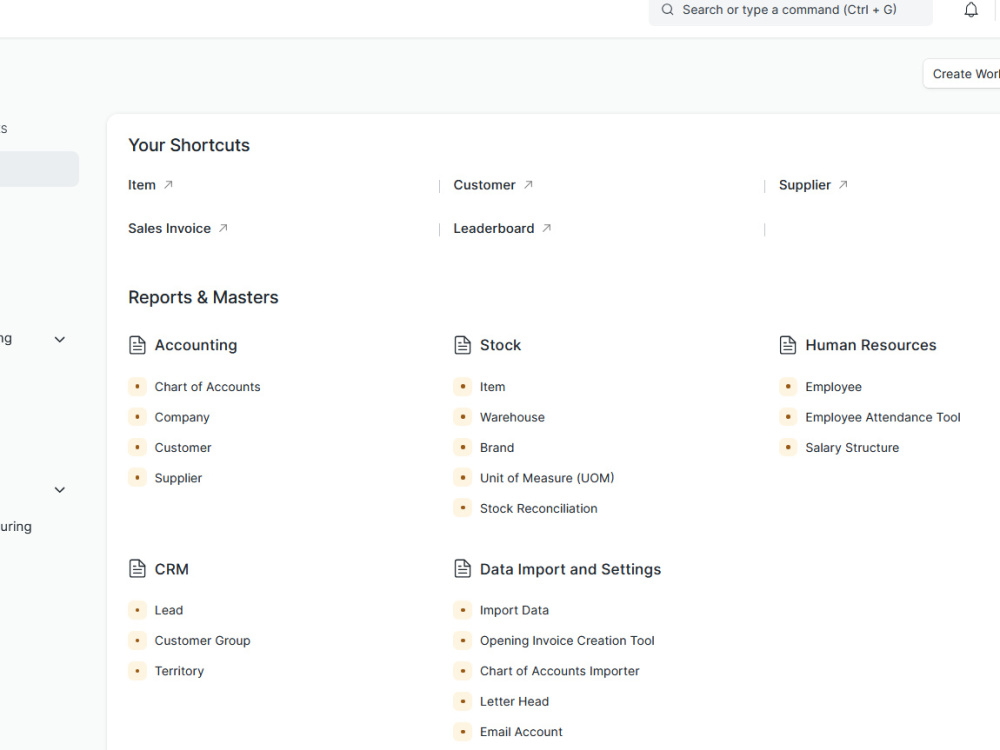Open Stock Reconciliation link
1000x750 pixels.
click(x=538, y=508)
